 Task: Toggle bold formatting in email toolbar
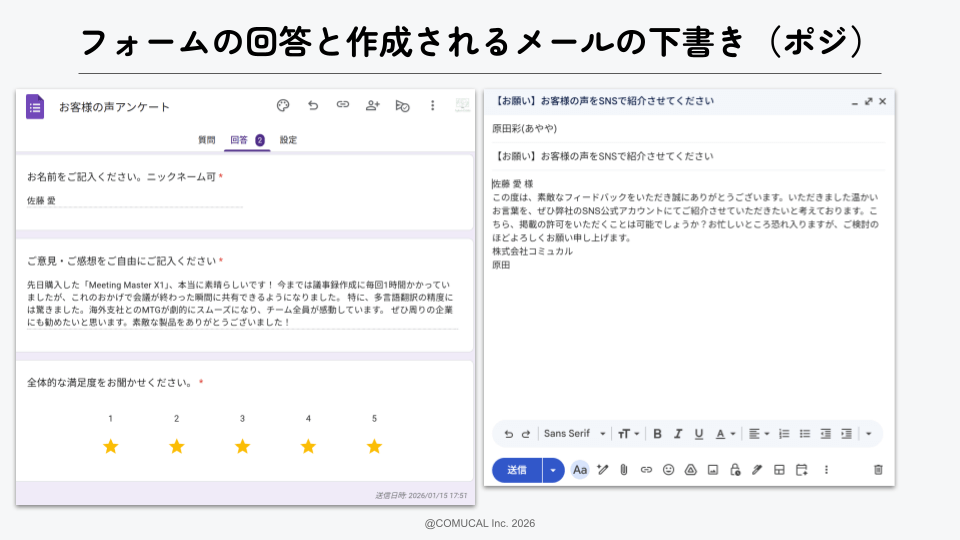(x=657, y=433)
